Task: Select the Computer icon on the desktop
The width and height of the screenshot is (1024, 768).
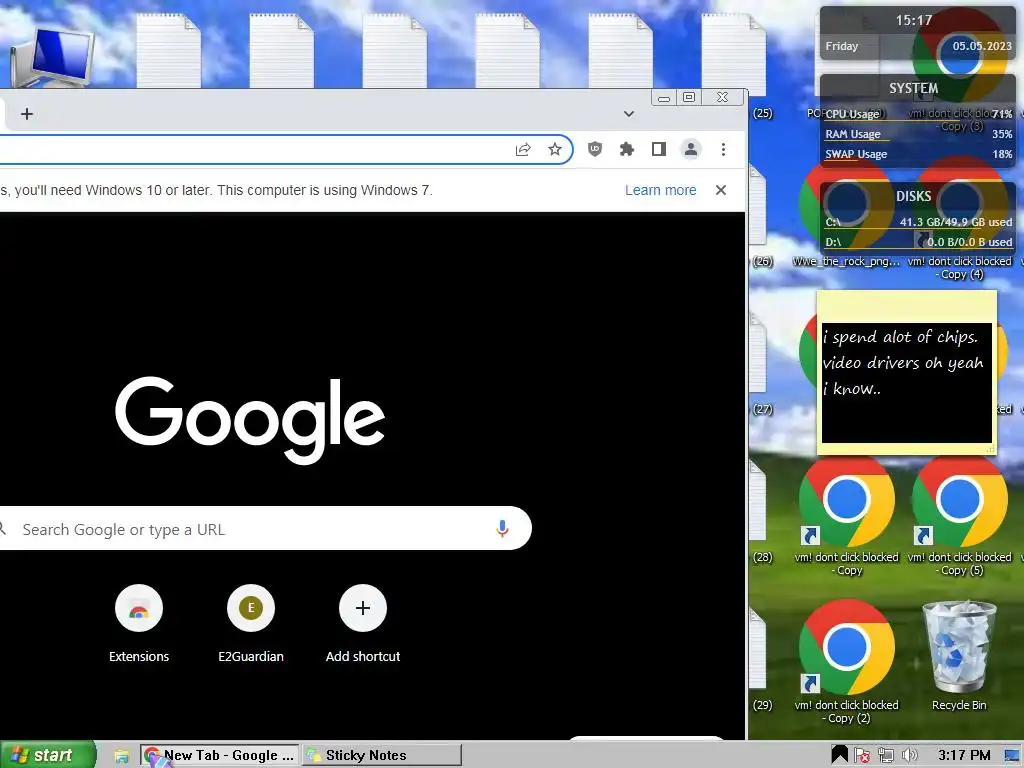Action: click(x=52, y=57)
